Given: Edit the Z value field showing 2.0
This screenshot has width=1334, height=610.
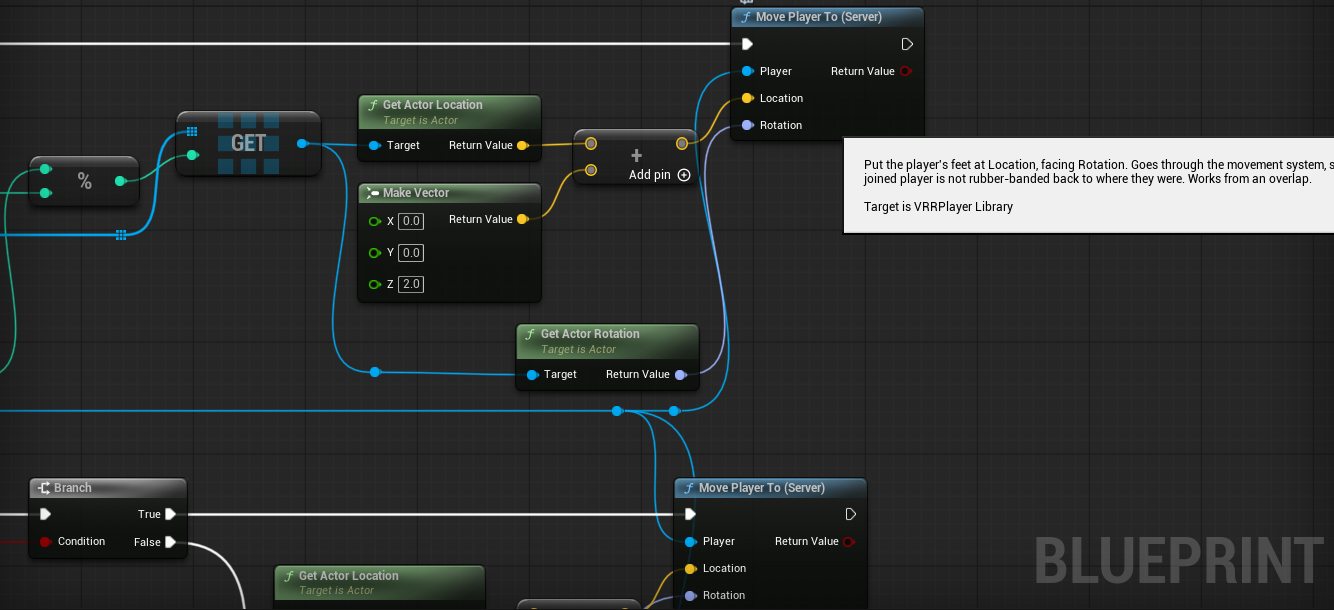Looking at the screenshot, I should point(411,284).
